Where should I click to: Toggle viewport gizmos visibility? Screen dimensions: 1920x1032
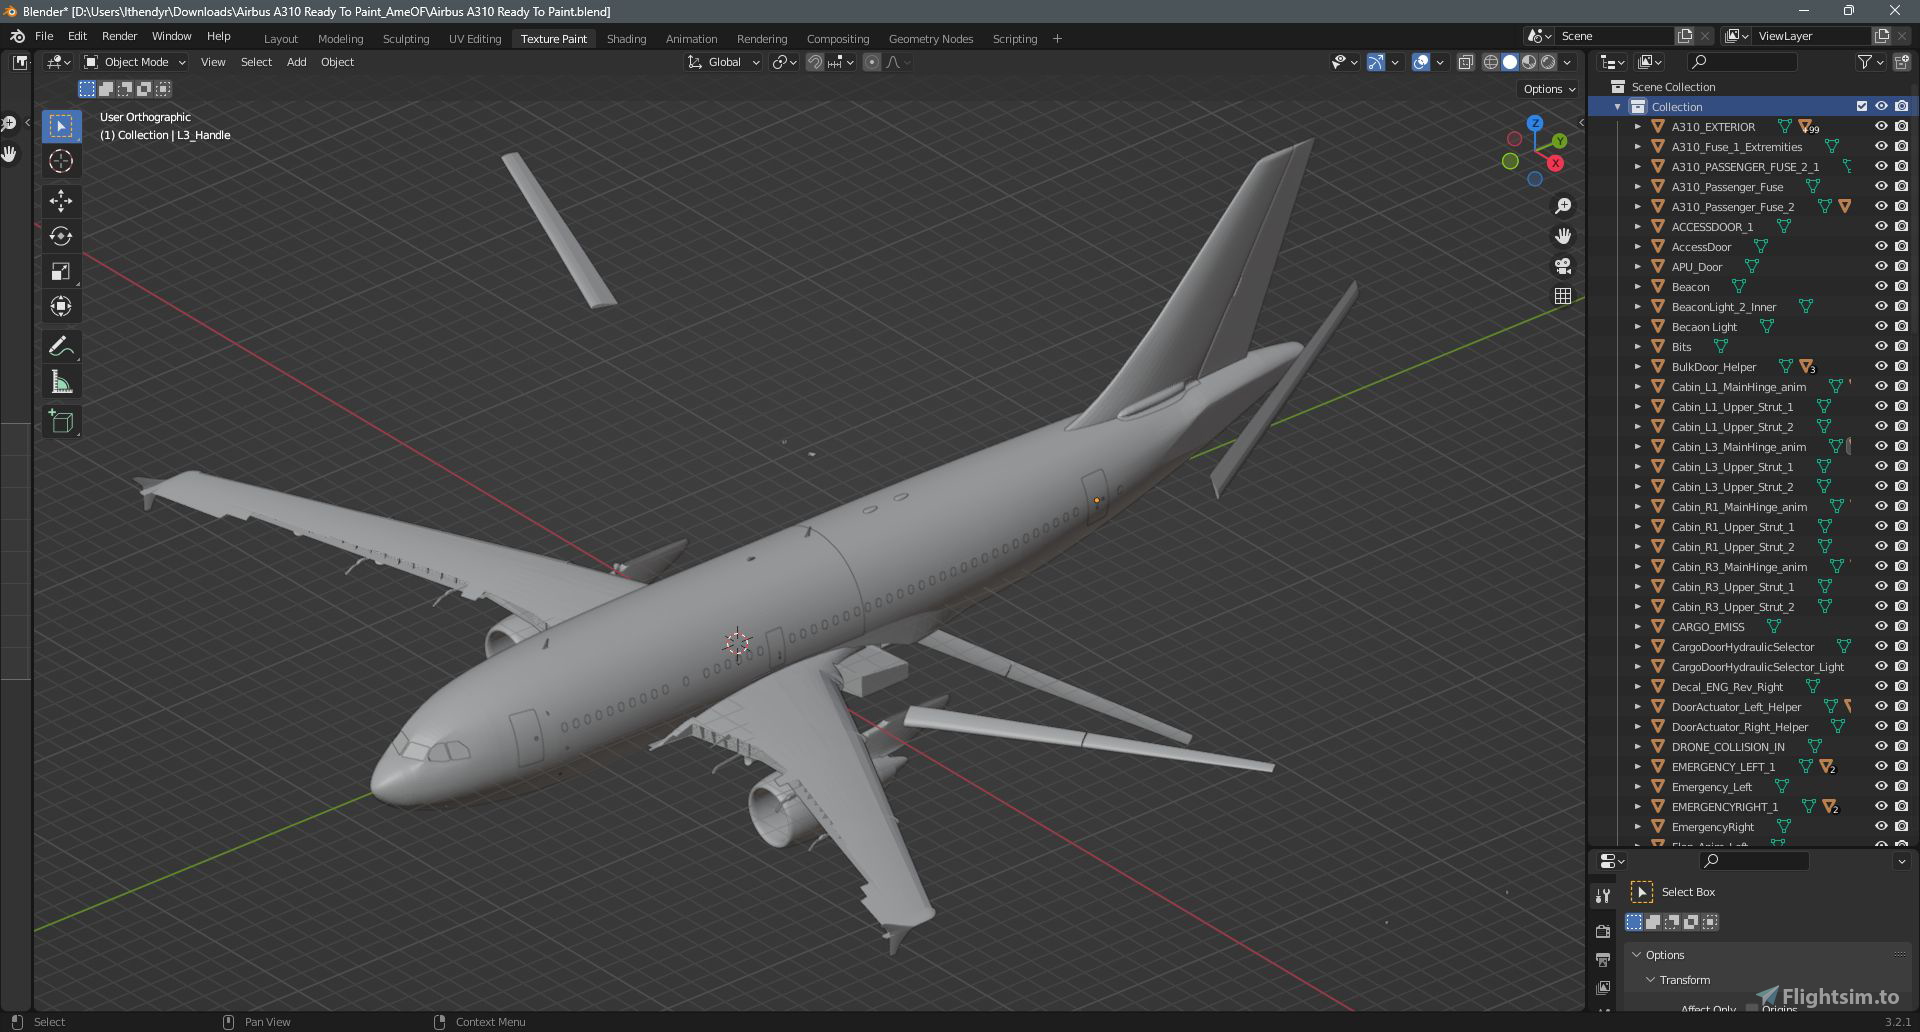(x=1376, y=62)
